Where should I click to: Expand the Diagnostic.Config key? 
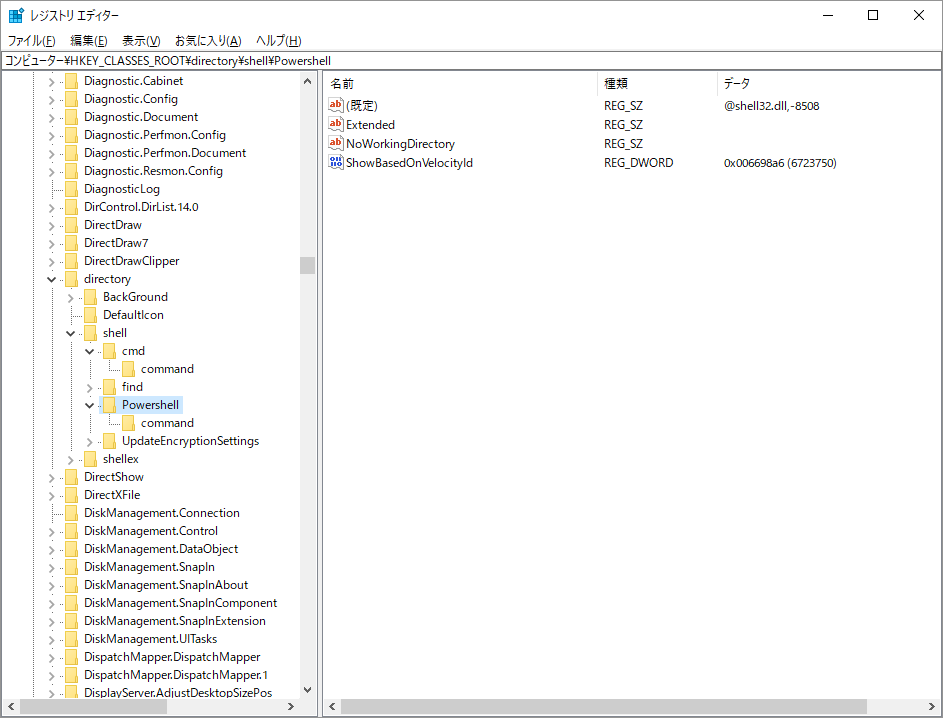(x=52, y=100)
